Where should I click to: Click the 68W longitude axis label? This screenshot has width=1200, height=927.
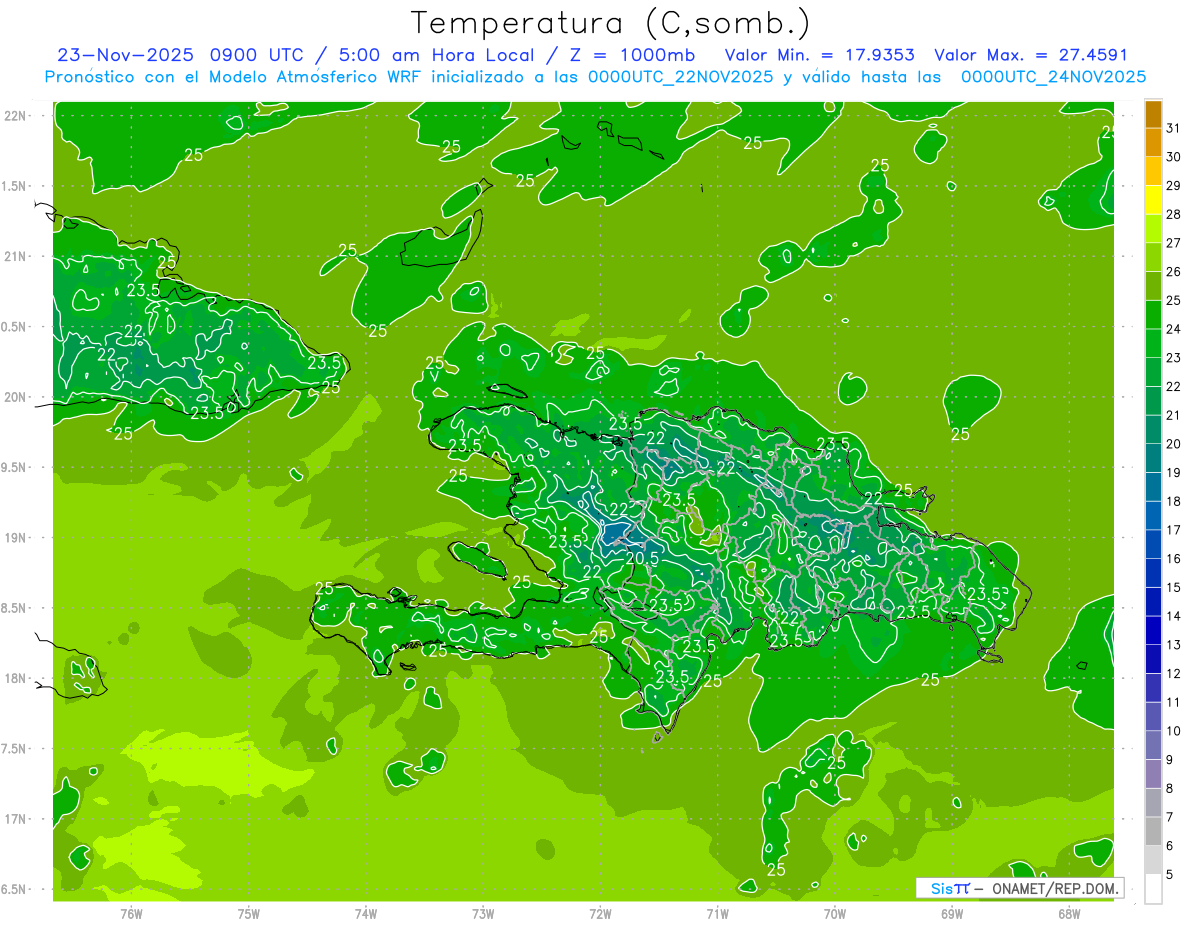coord(1069,913)
